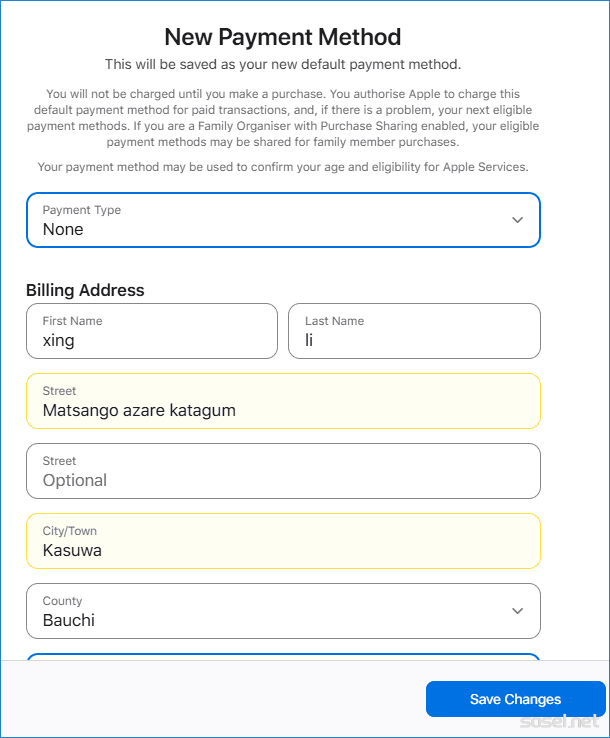The image size is (610, 738).
Task: Open the Payment Type dropdown
Action: tap(283, 220)
